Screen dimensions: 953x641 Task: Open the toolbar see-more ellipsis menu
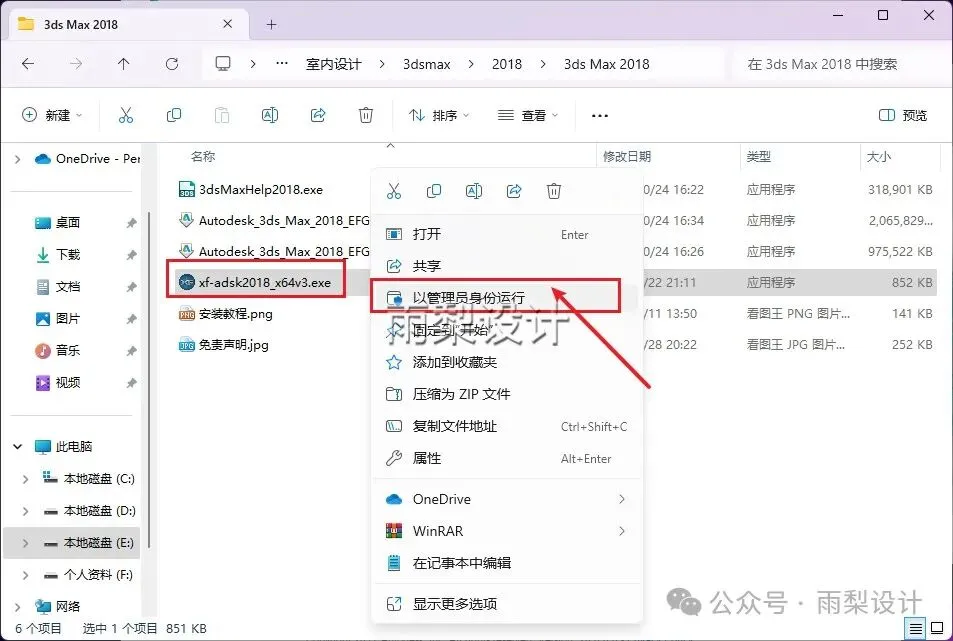(x=600, y=115)
